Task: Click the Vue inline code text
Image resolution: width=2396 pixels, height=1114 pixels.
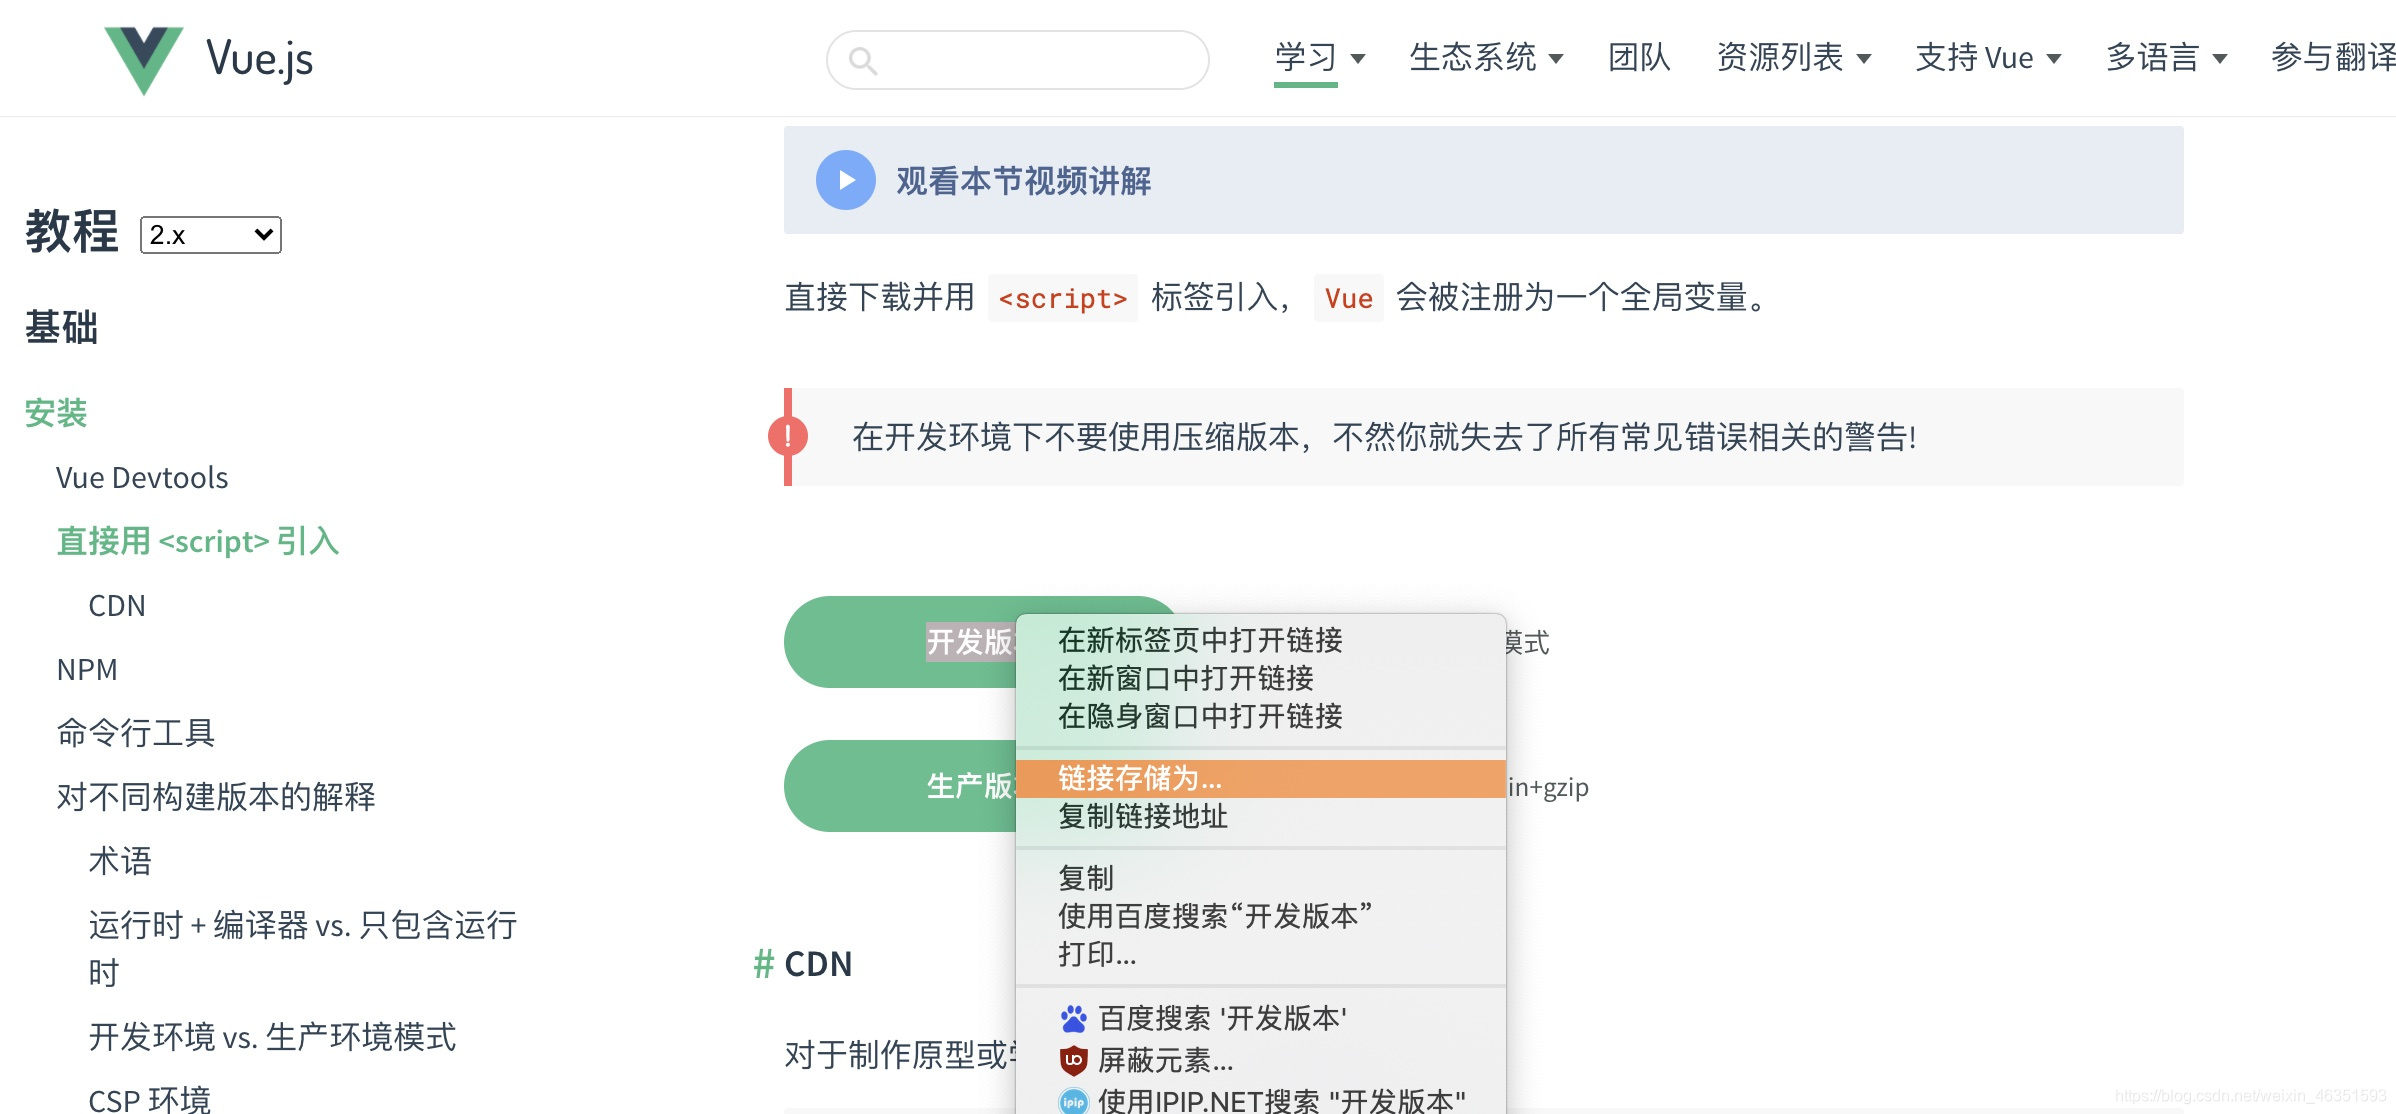Action: (1349, 298)
